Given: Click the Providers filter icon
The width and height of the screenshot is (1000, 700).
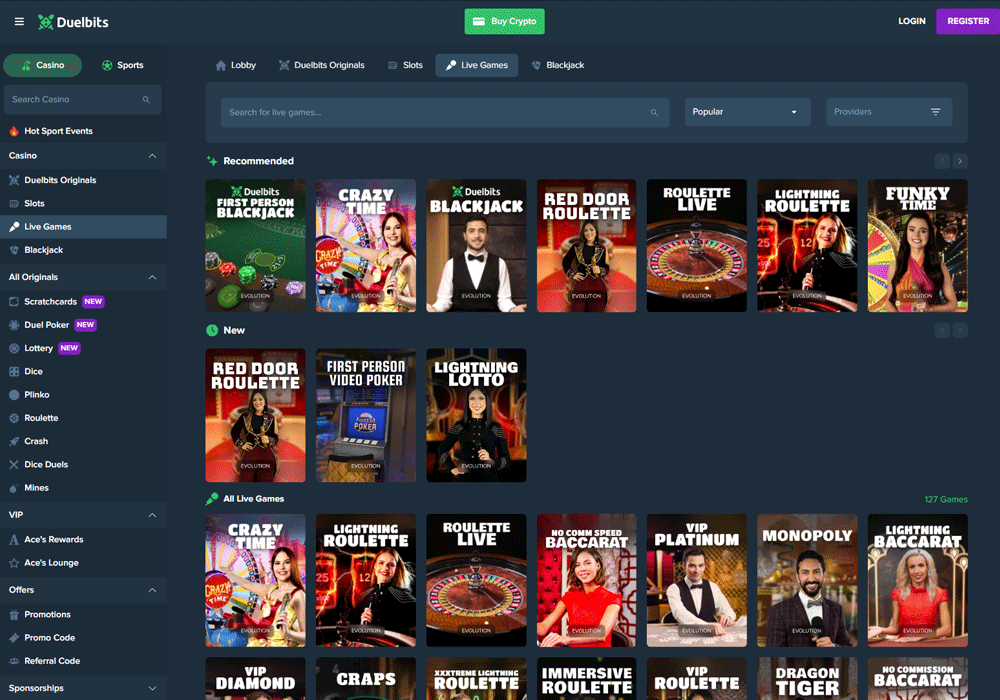Looking at the screenshot, I should coord(935,112).
